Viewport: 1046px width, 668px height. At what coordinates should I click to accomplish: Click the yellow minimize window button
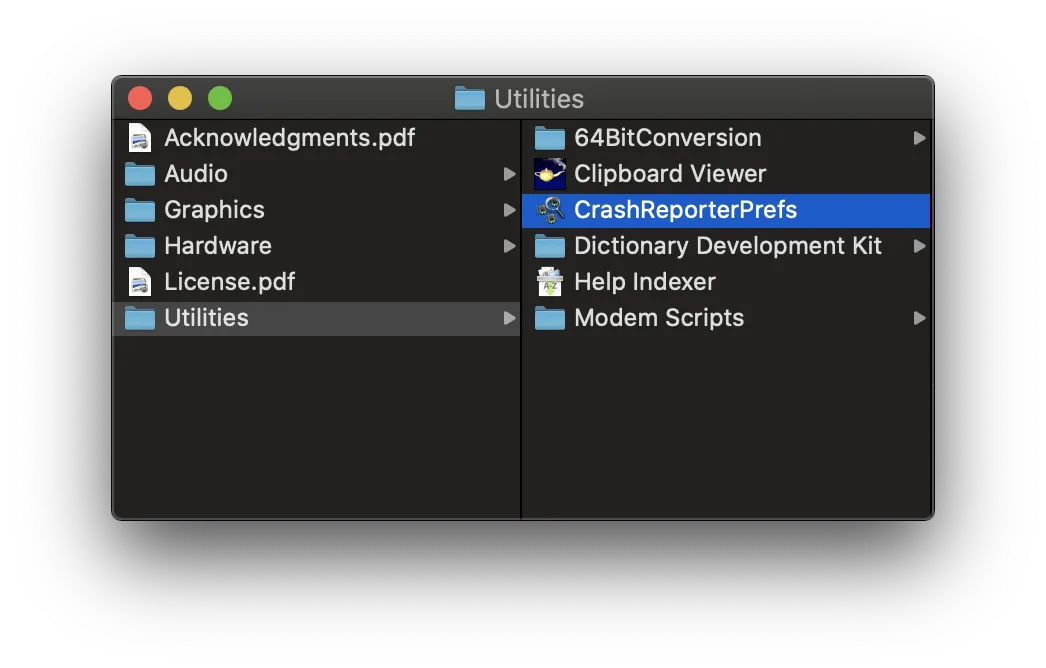180,98
